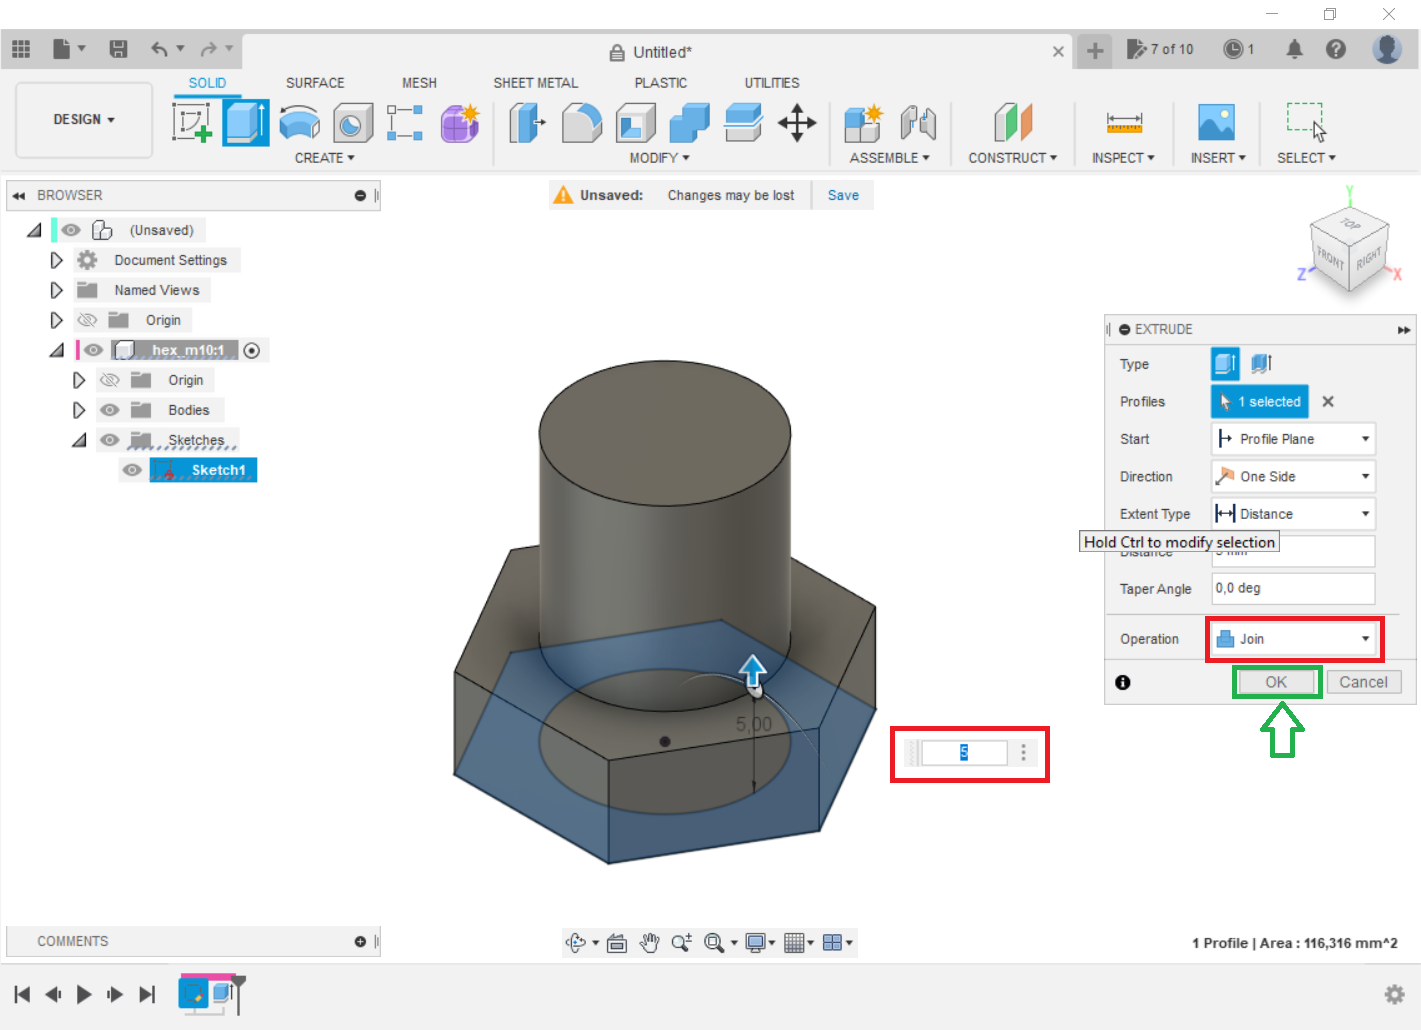This screenshot has height=1030, width=1421.
Task: Select the Hole tool icon
Action: point(352,123)
